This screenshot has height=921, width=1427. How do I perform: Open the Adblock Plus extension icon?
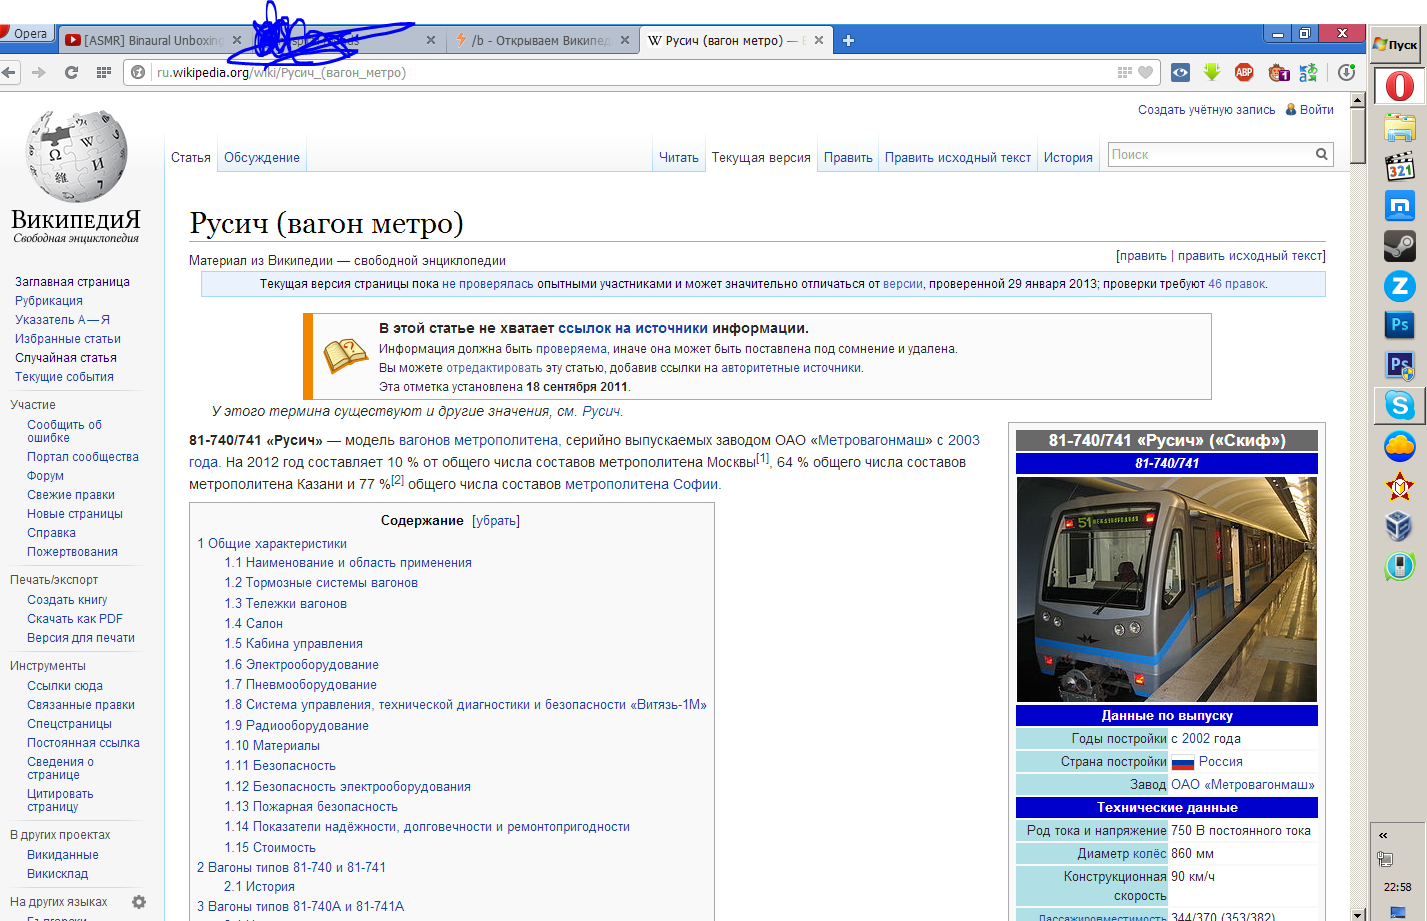coord(1244,72)
